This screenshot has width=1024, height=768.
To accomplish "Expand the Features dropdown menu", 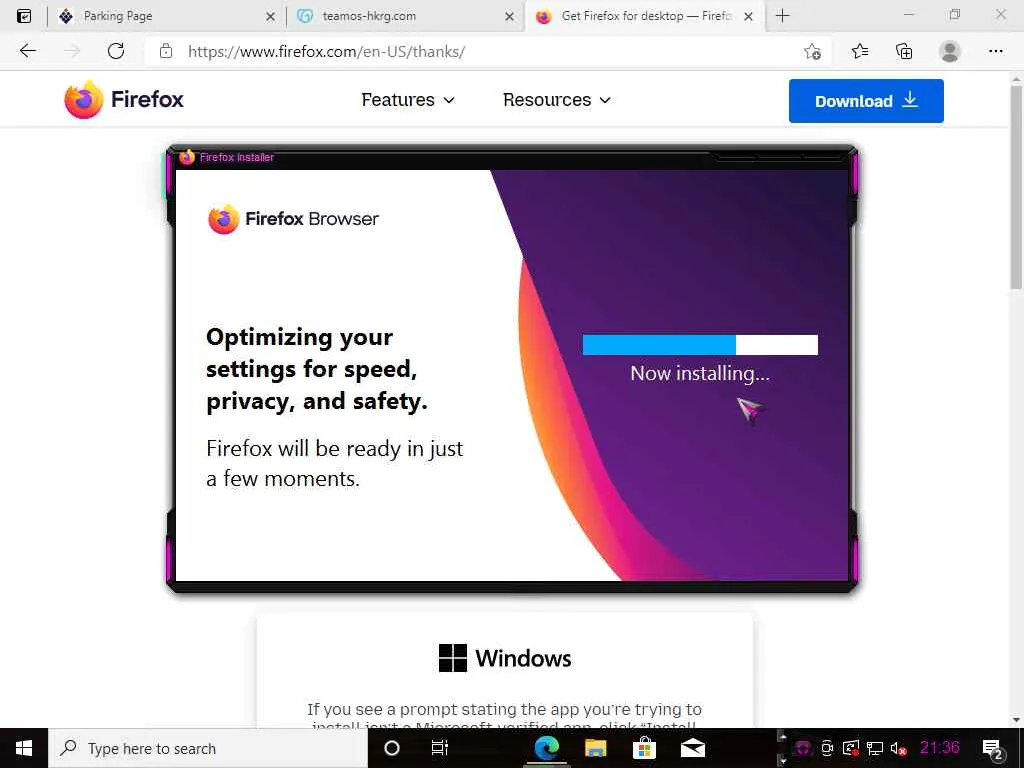I will click(408, 100).
